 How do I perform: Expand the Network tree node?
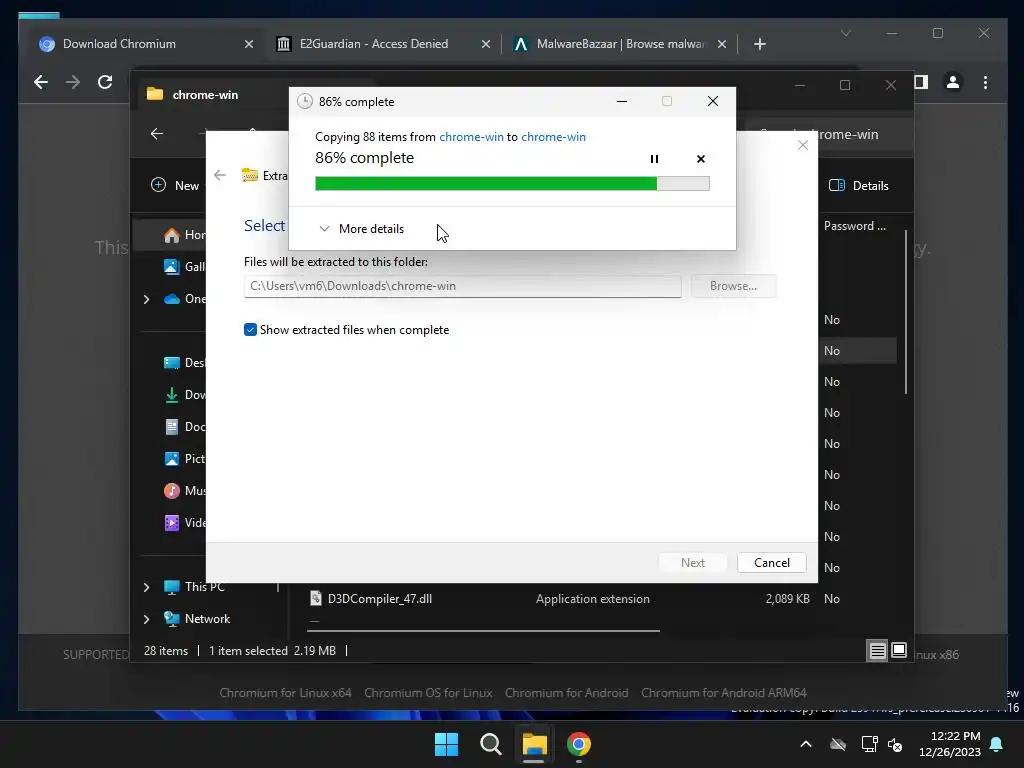pos(146,619)
